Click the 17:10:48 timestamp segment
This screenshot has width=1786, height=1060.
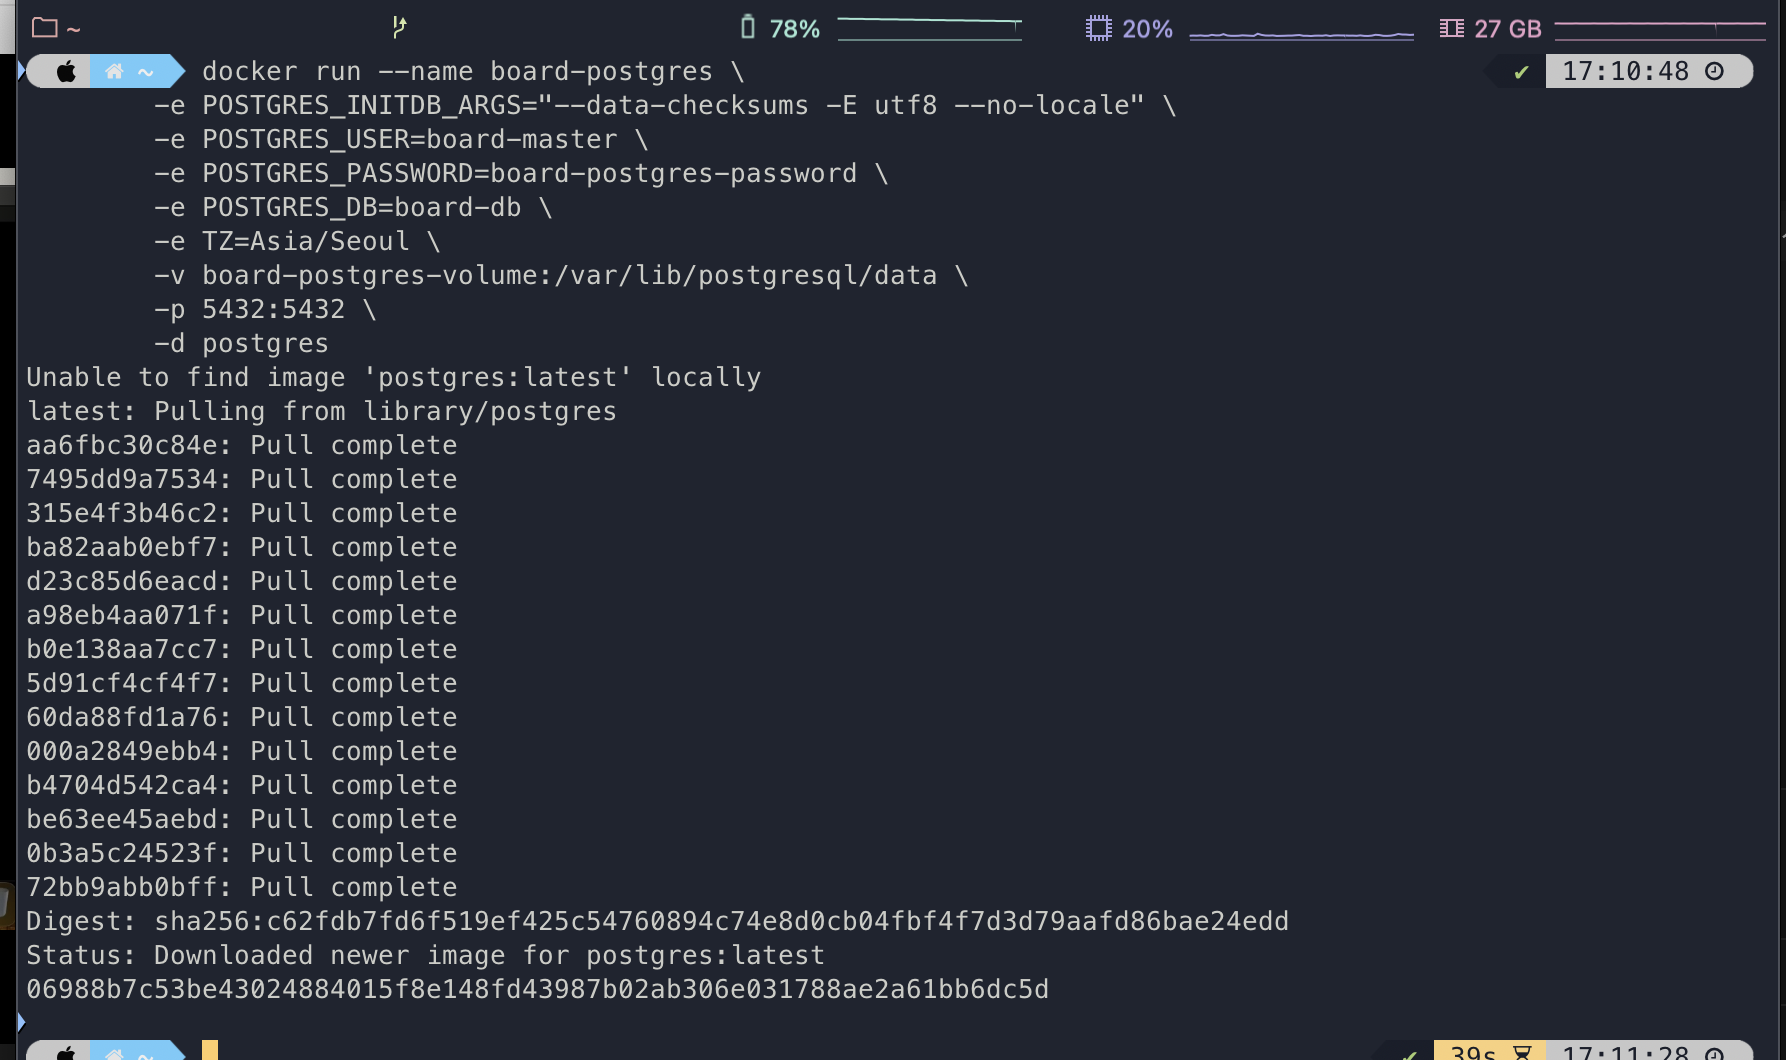[x=1625, y=71]
